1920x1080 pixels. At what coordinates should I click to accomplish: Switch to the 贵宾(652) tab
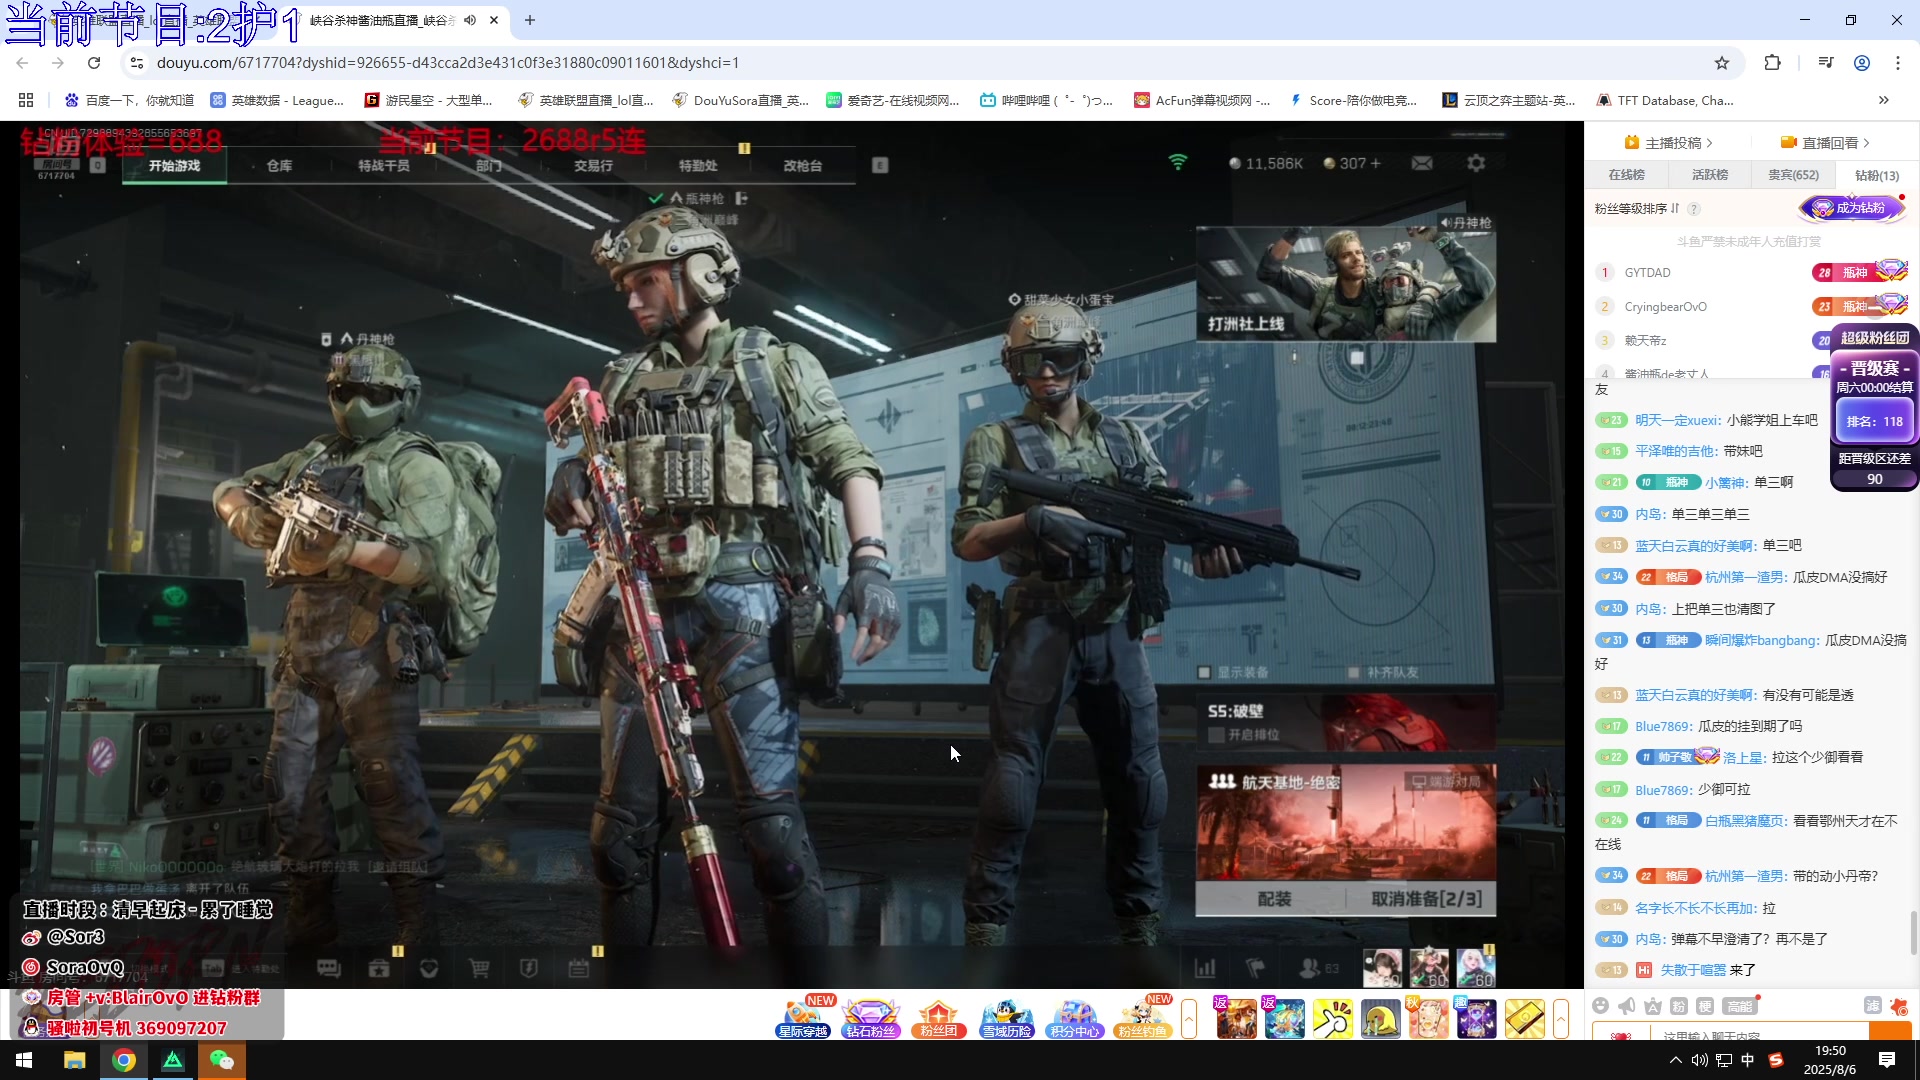coord(1794,175)
